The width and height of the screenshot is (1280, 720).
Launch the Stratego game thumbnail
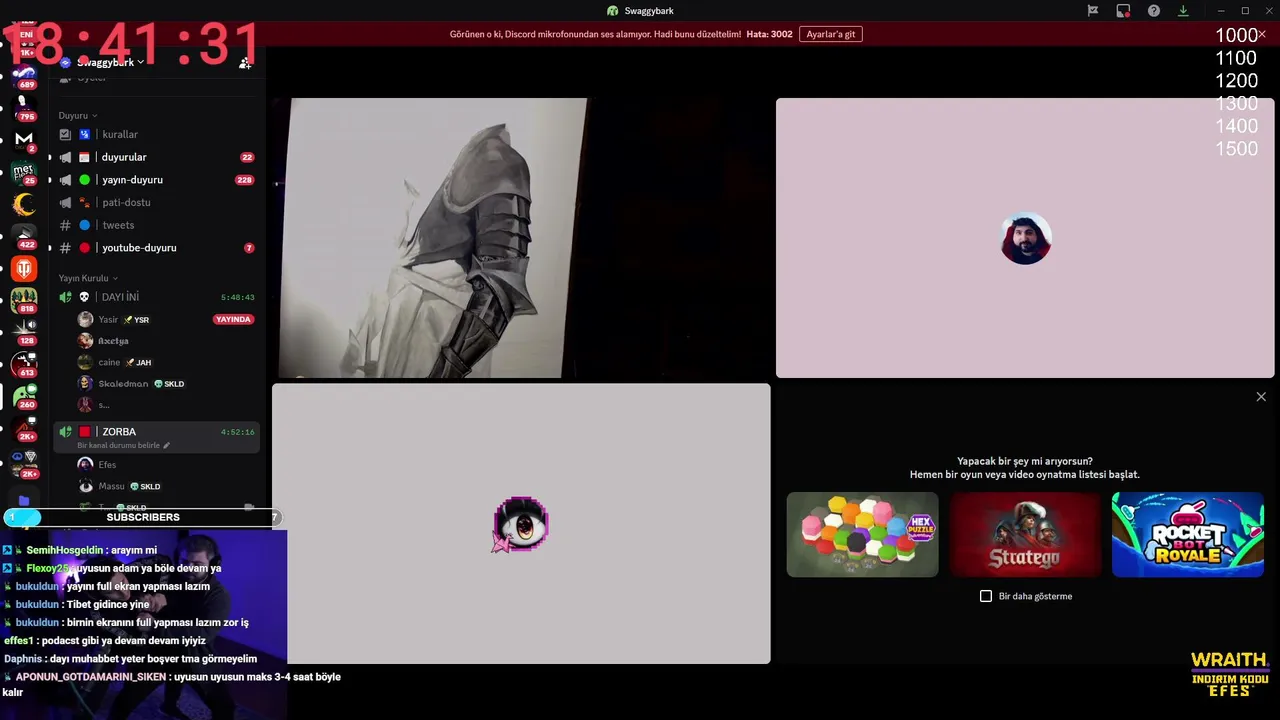(x=1025, y=534)
